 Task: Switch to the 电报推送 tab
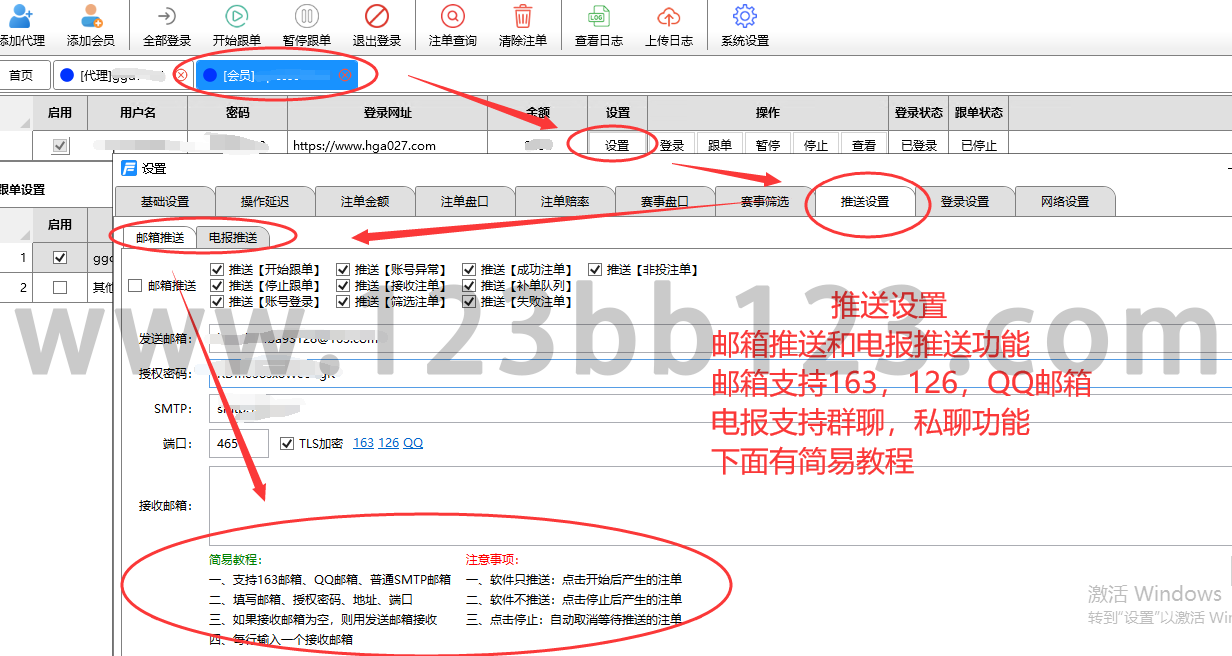tap(232, 238)
